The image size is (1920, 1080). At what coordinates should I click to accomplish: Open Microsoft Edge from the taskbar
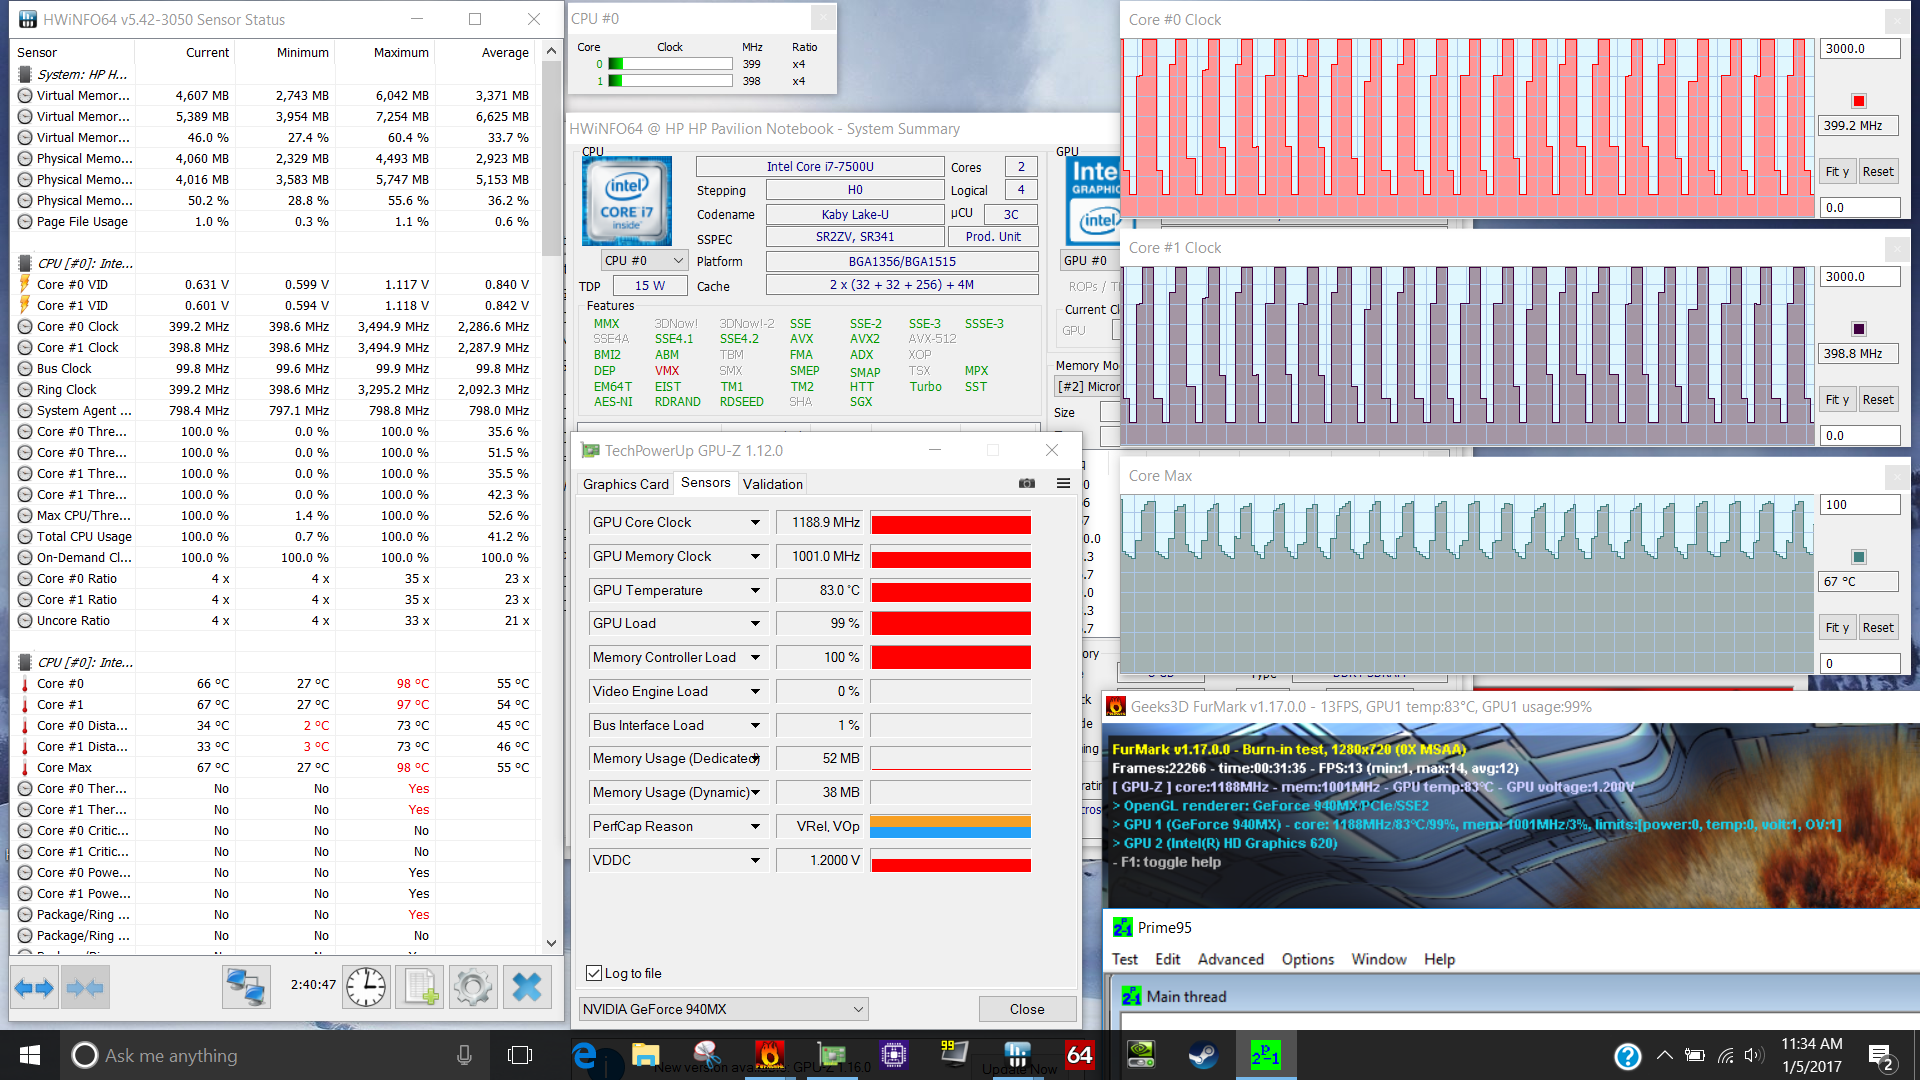(x=584, y=1055)
